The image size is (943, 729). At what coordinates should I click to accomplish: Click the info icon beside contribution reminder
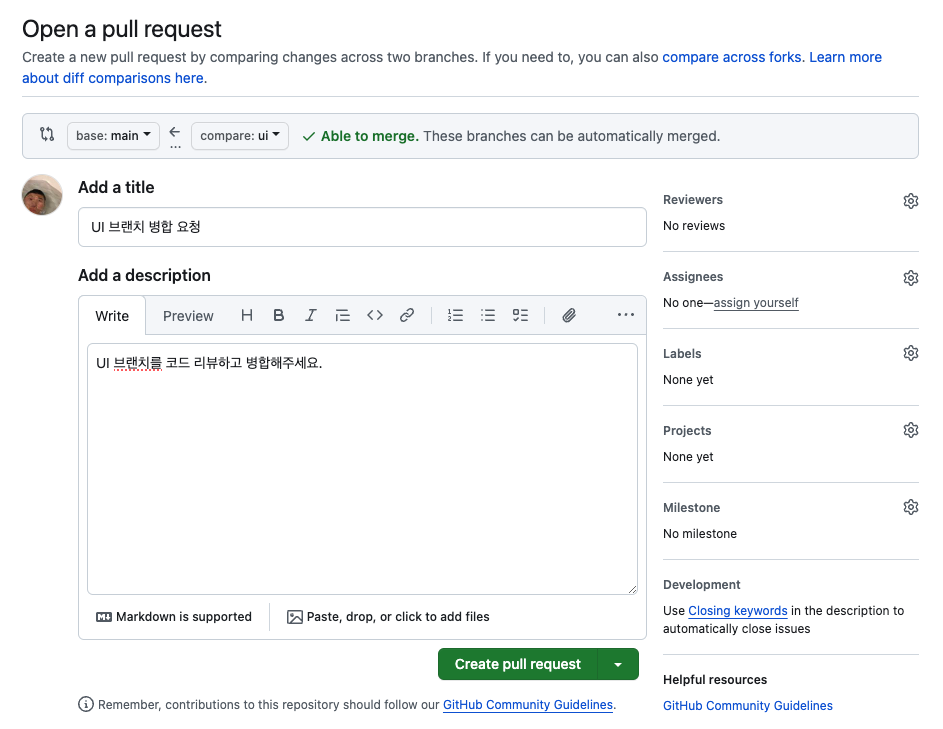point(86,704)
